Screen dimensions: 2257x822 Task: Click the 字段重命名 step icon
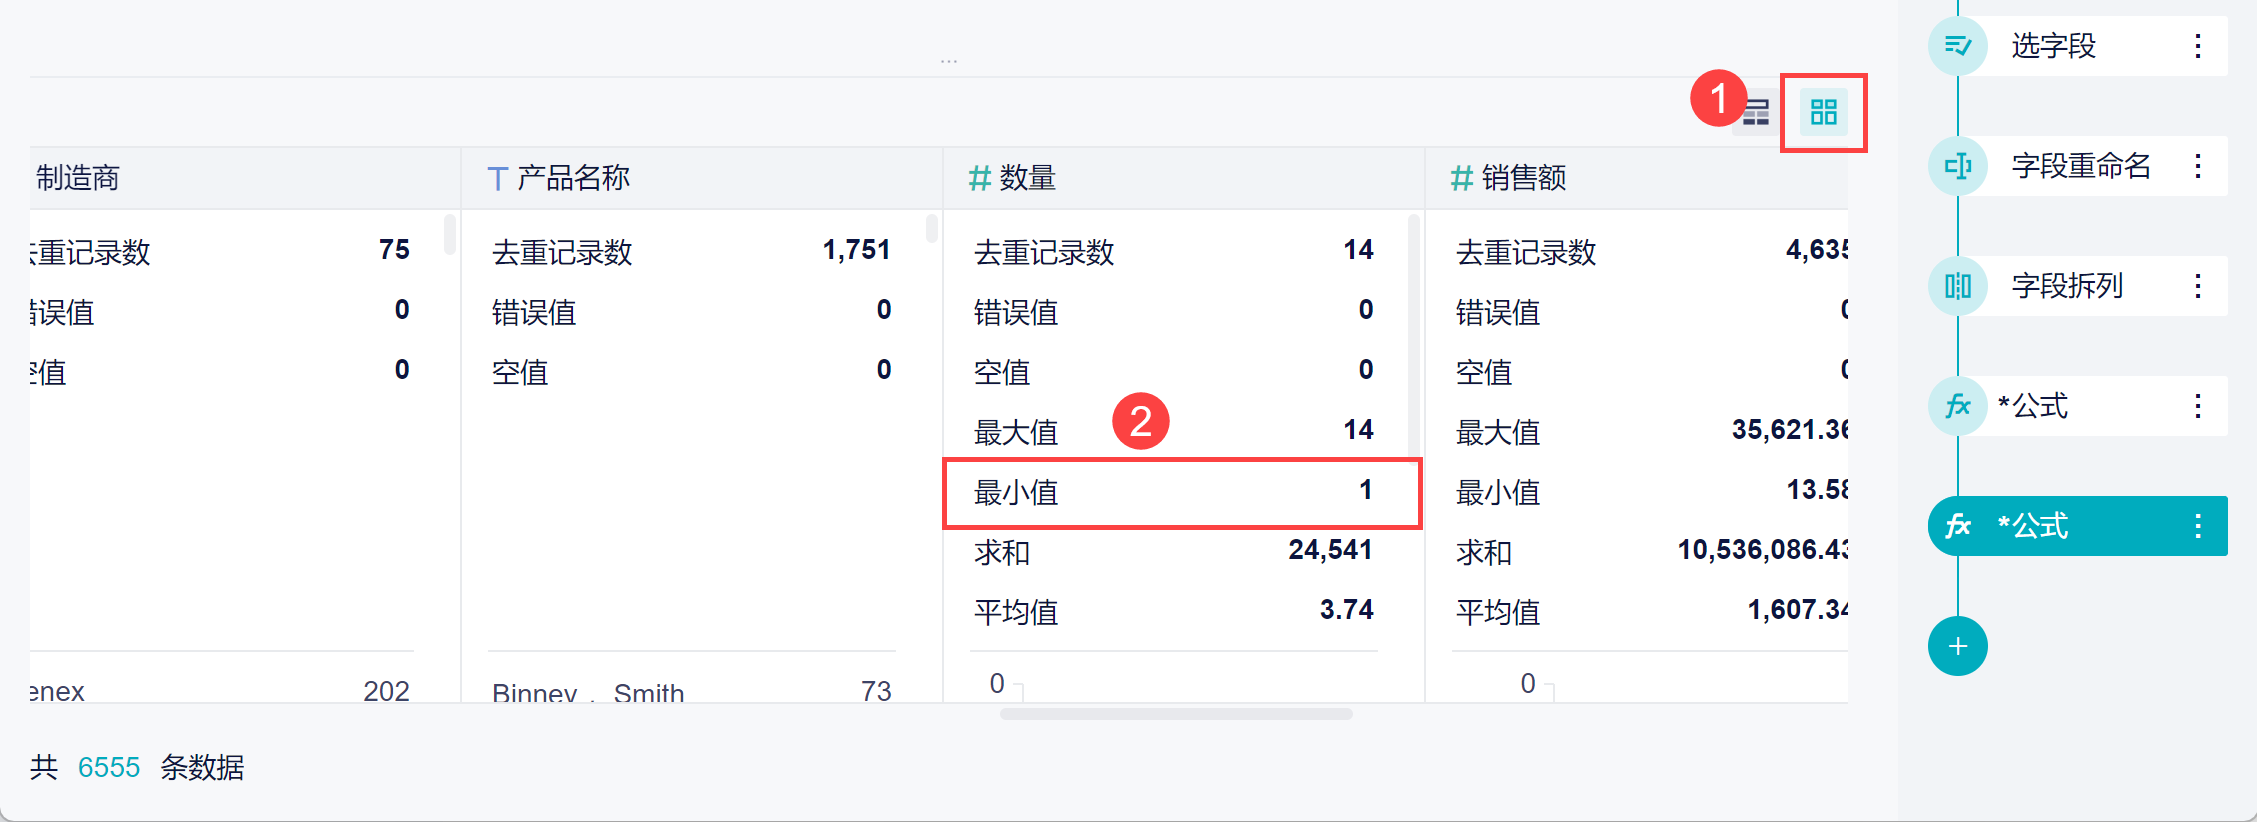point(1957,166)
